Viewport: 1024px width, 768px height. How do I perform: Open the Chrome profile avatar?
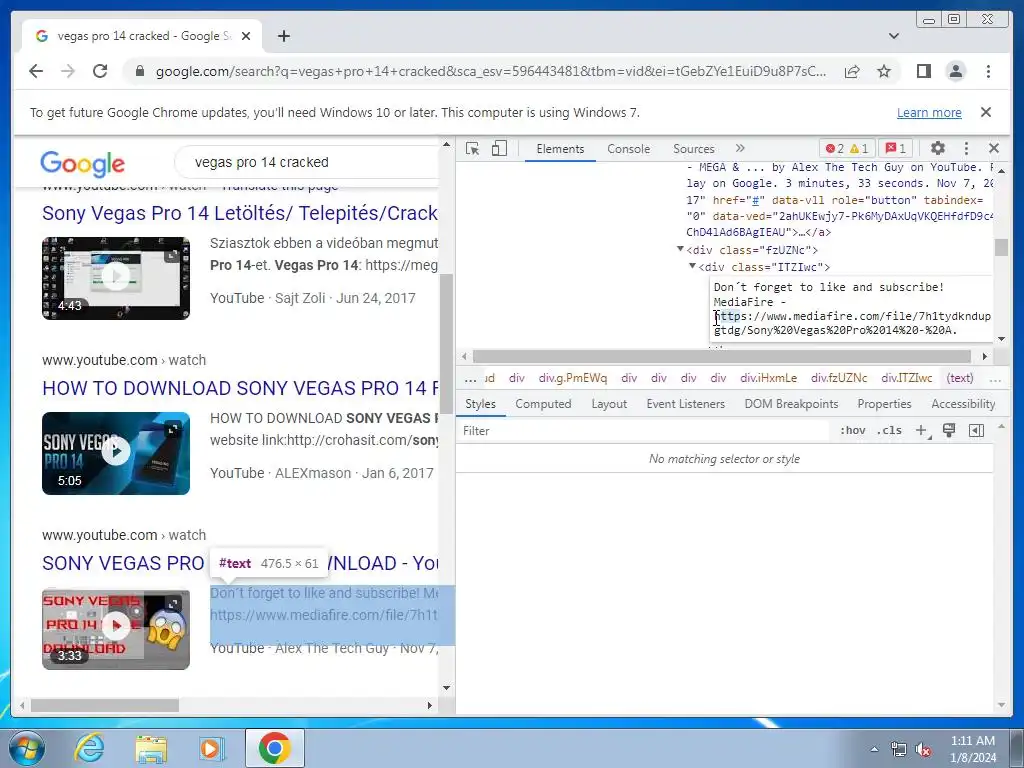click(x=955, y=71)
